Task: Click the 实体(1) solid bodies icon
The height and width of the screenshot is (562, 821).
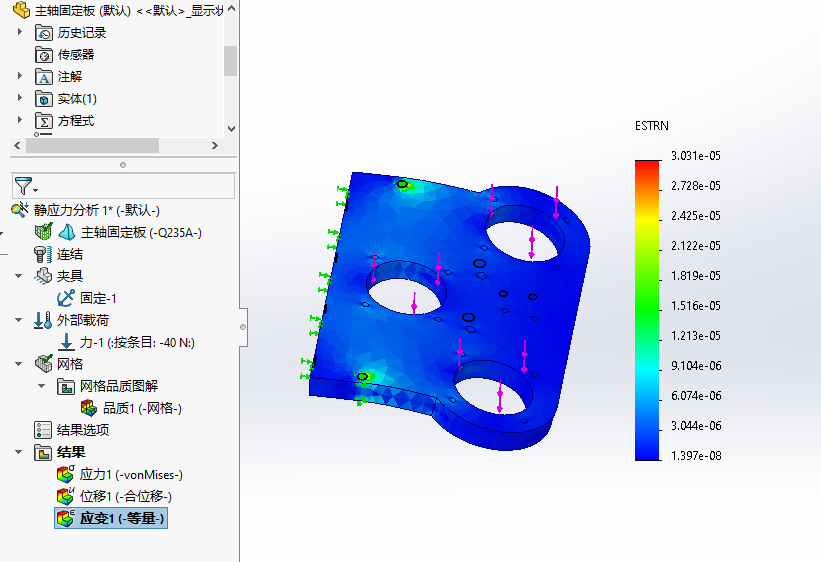Action: 44,99
